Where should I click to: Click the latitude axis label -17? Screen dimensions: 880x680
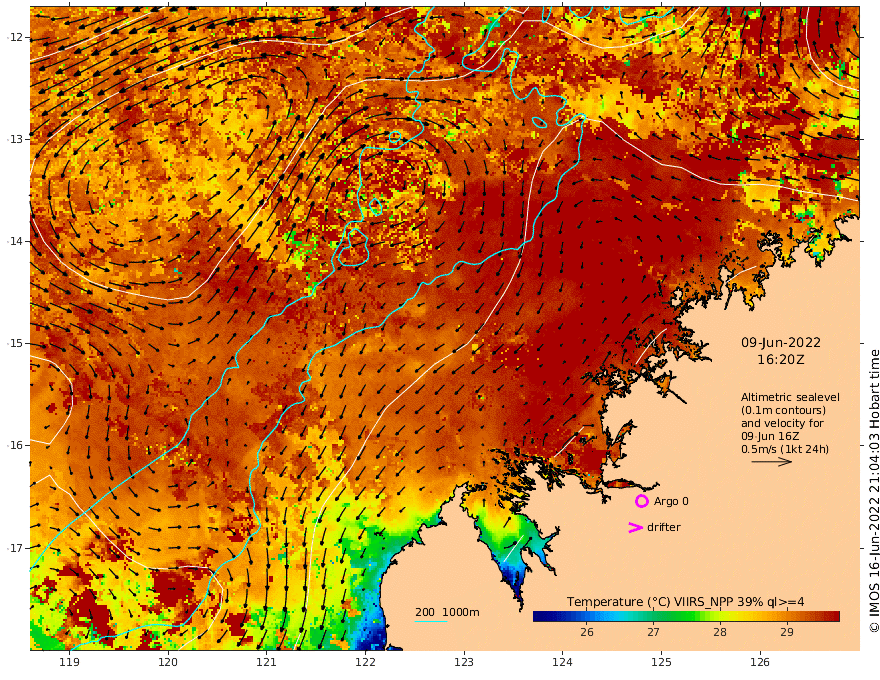[15, 548]
